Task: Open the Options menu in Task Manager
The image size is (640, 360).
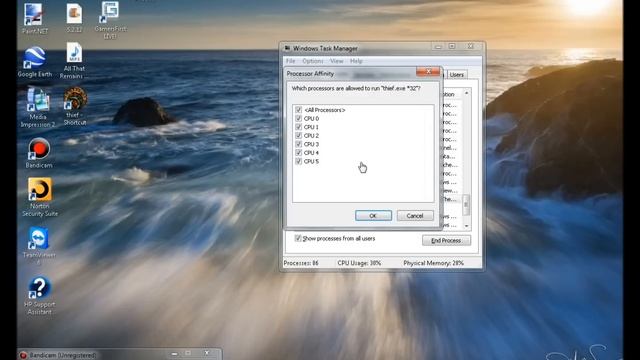Action: (313, 61)
